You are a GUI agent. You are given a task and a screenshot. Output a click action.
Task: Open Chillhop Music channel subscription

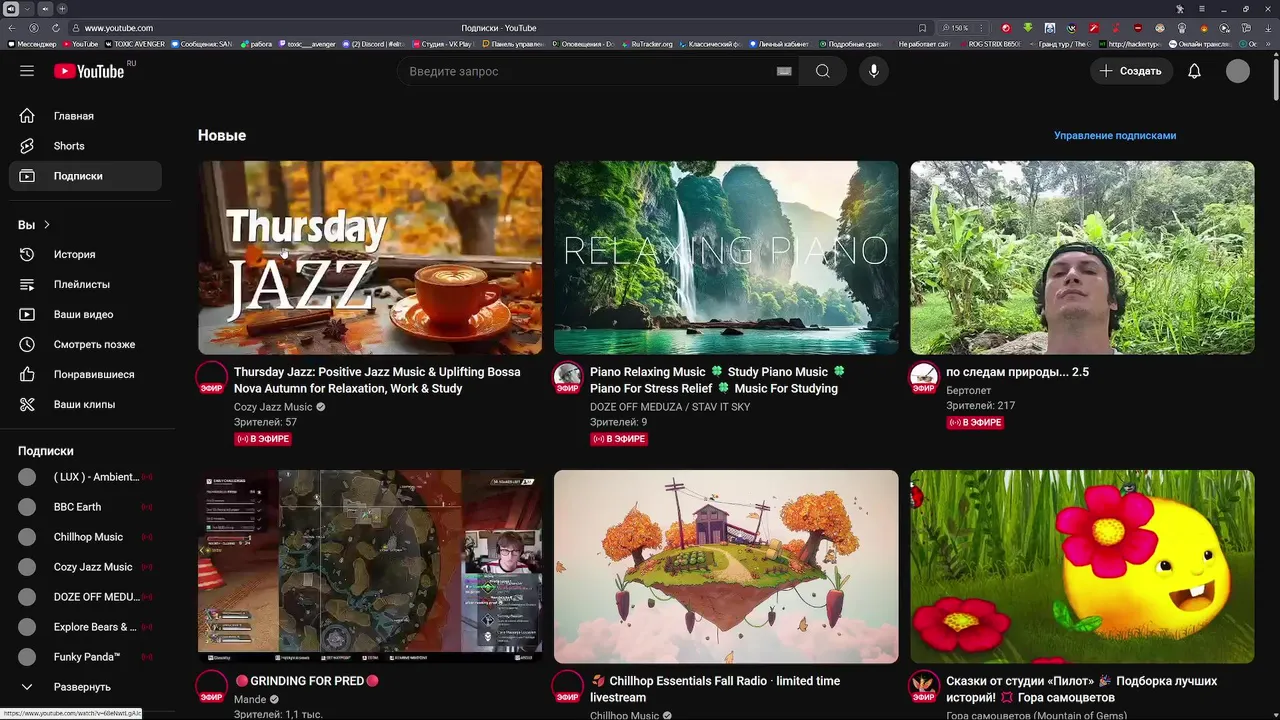pyautogui.click(x=86, y=537)
